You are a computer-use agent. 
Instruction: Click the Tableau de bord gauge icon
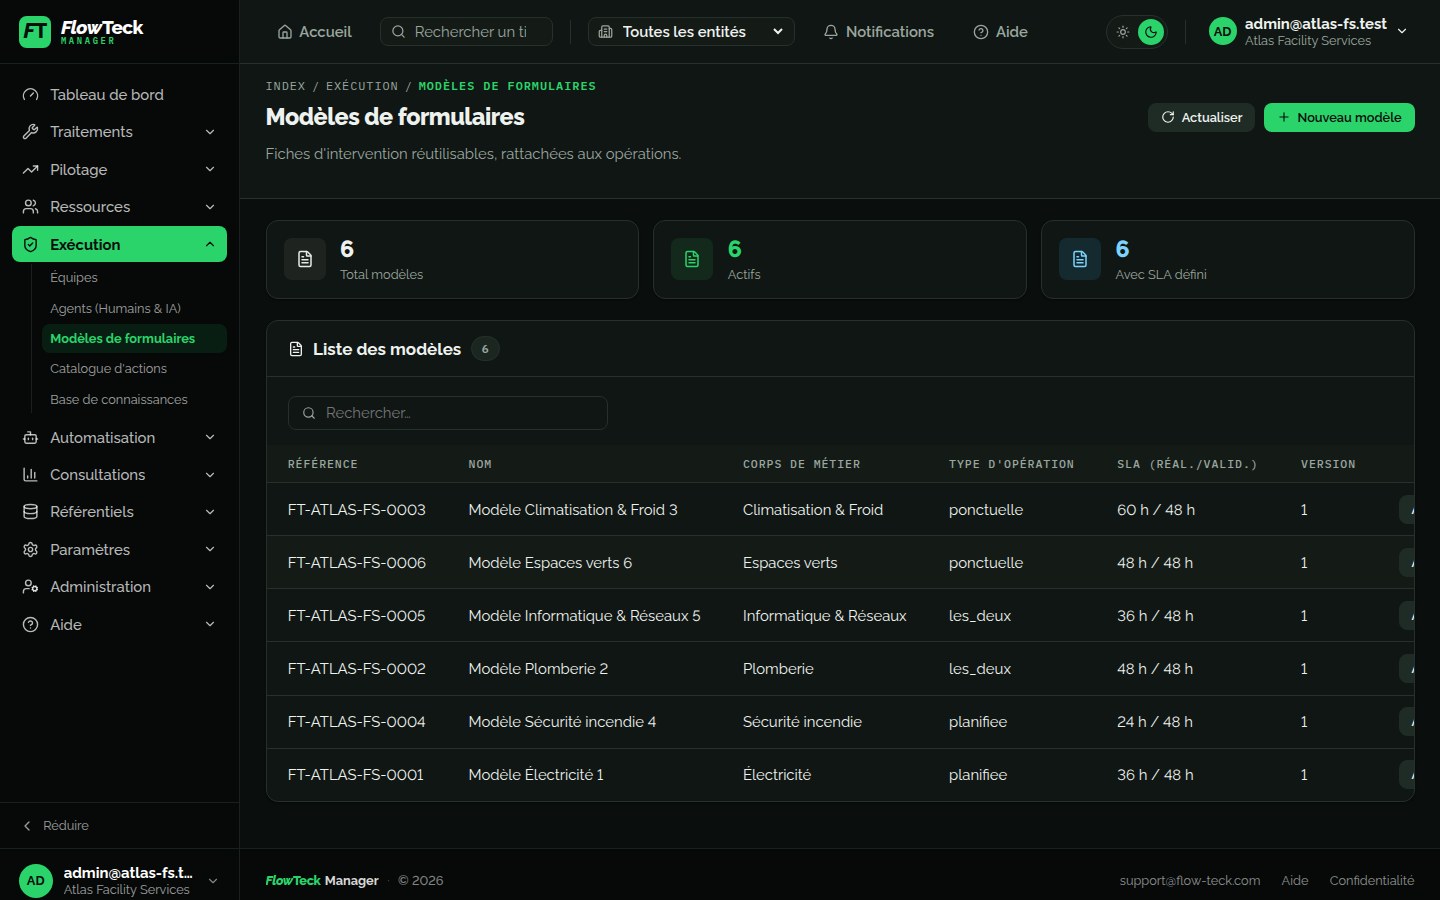pos(30,95)
